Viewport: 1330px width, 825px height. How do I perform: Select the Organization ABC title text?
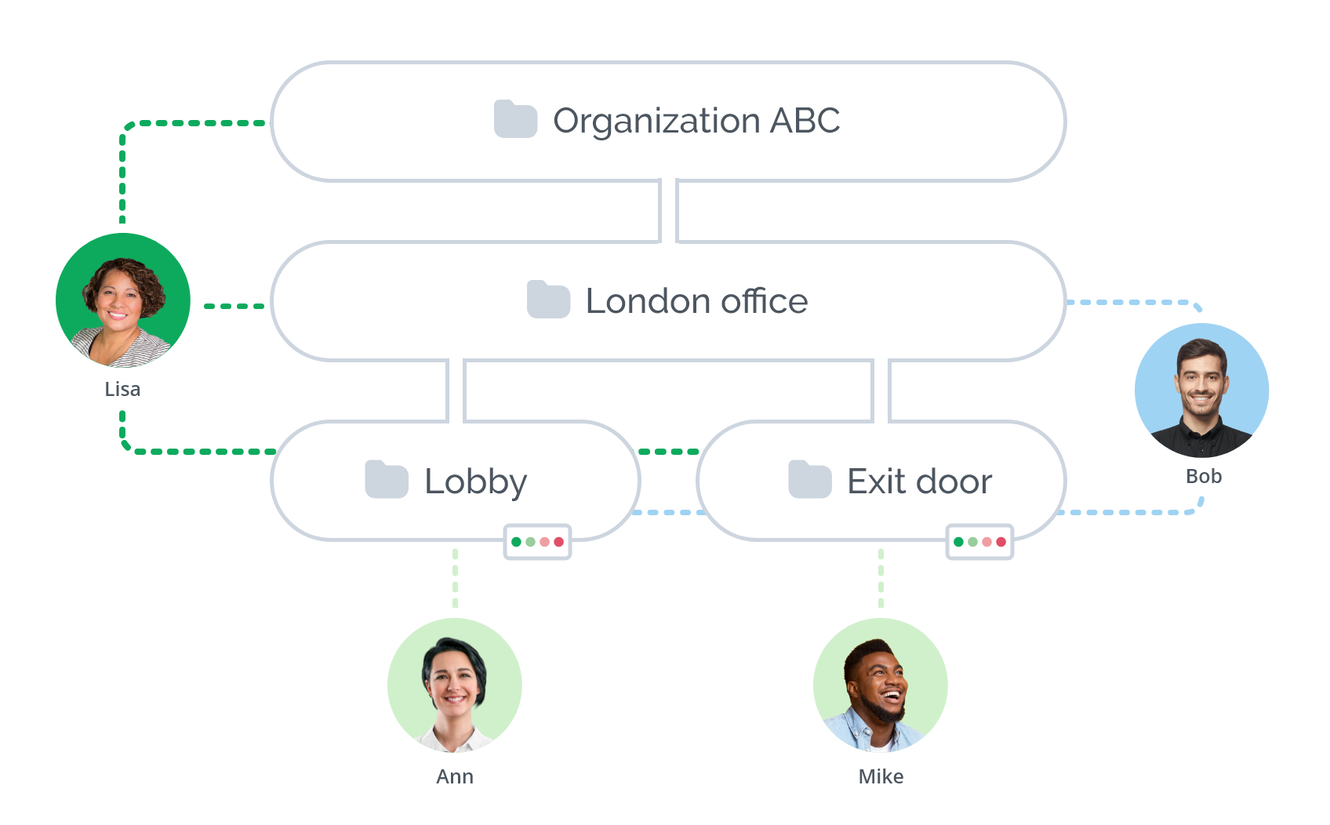pyautogui.click(x=696, y=121)
